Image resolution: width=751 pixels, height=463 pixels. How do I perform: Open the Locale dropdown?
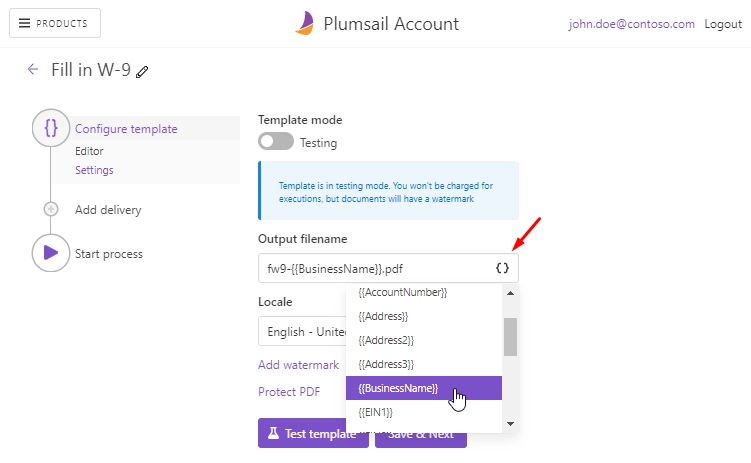click(x=302, y=331)
